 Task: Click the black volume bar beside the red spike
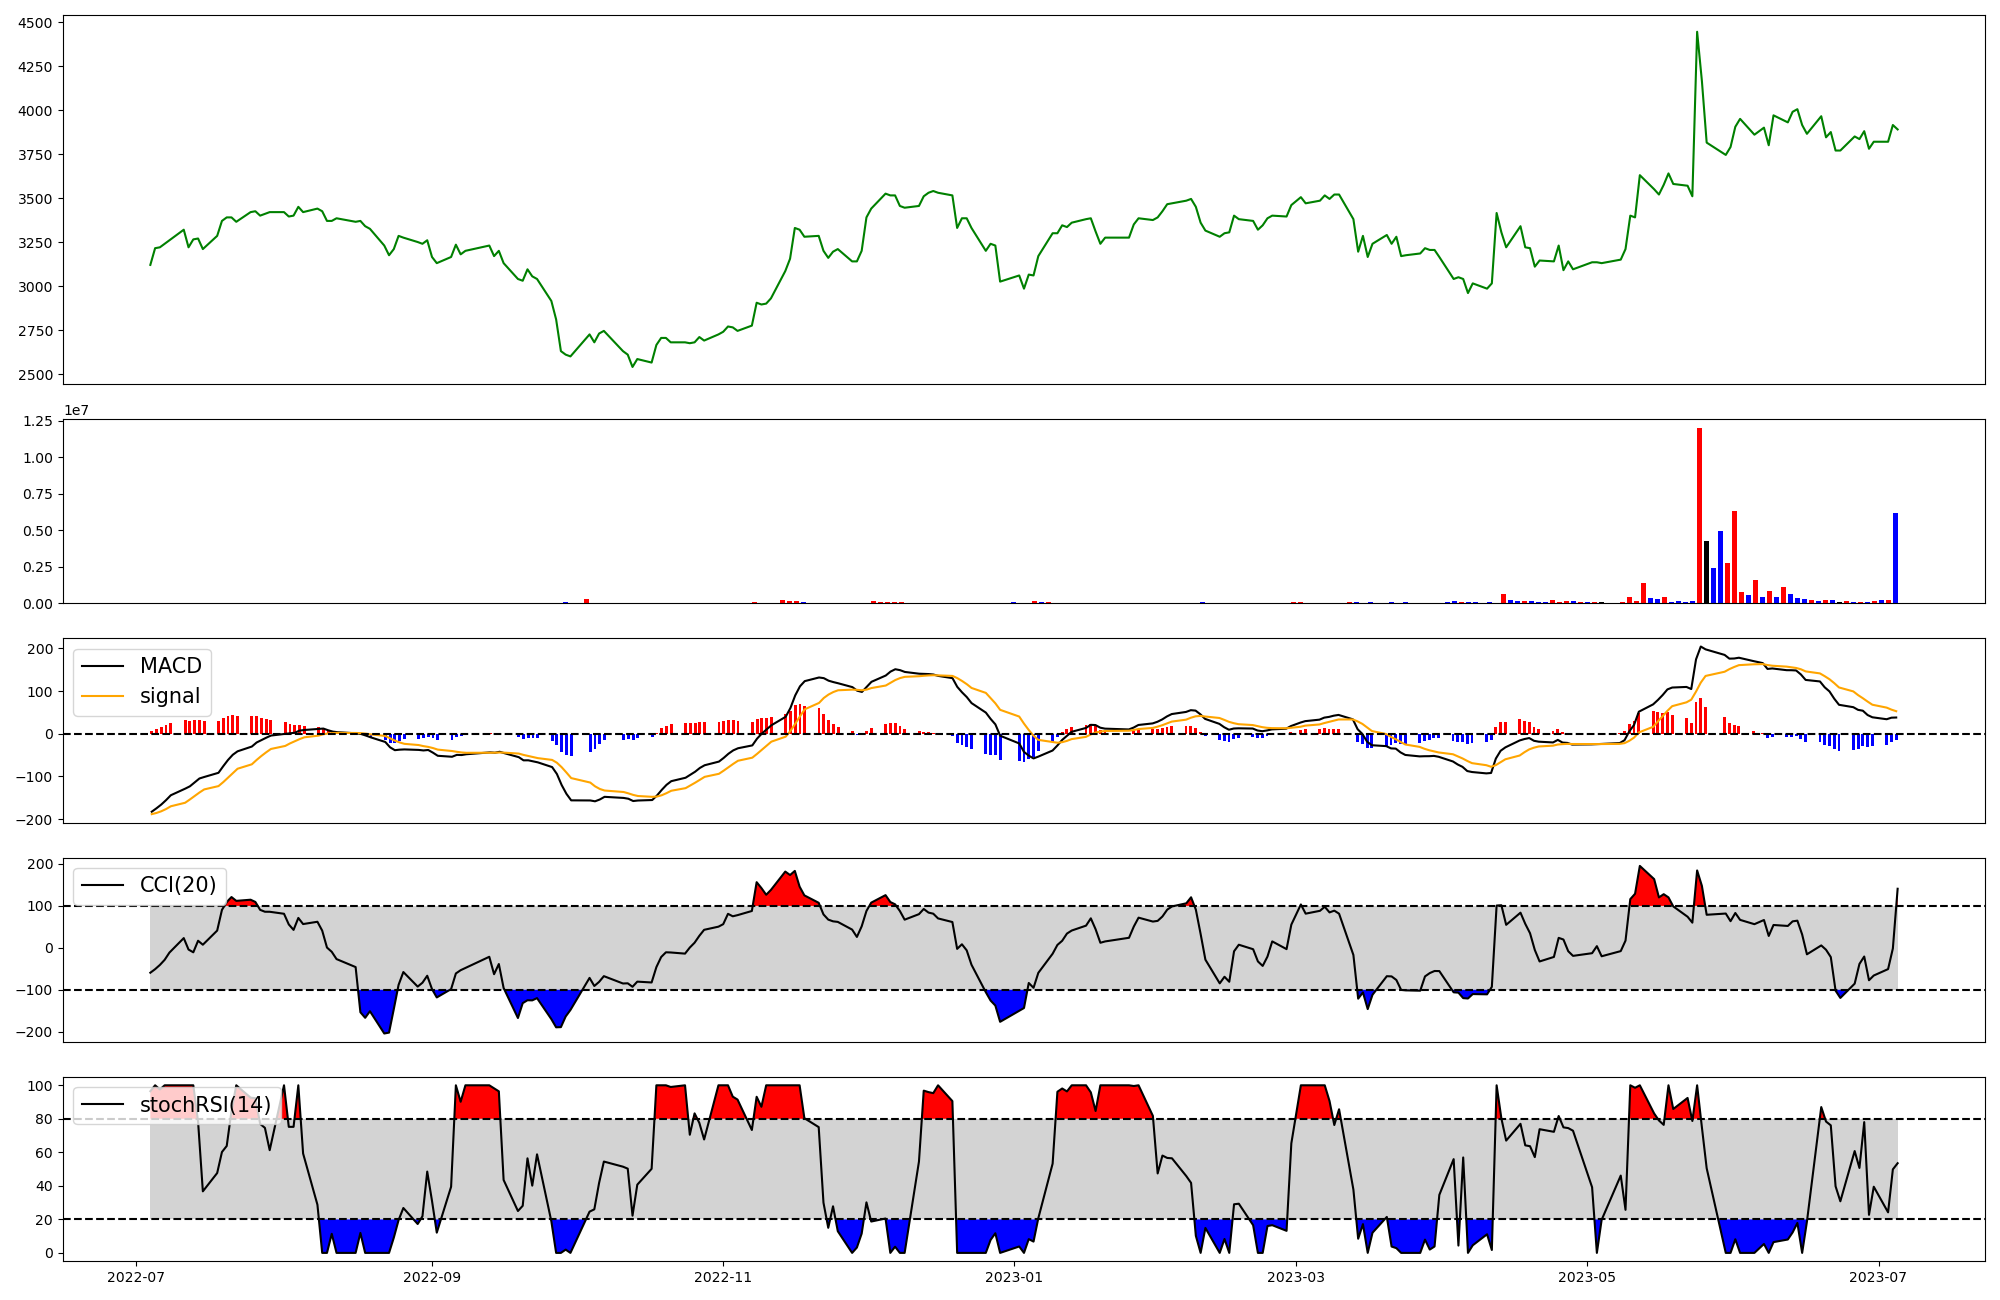1706,572
